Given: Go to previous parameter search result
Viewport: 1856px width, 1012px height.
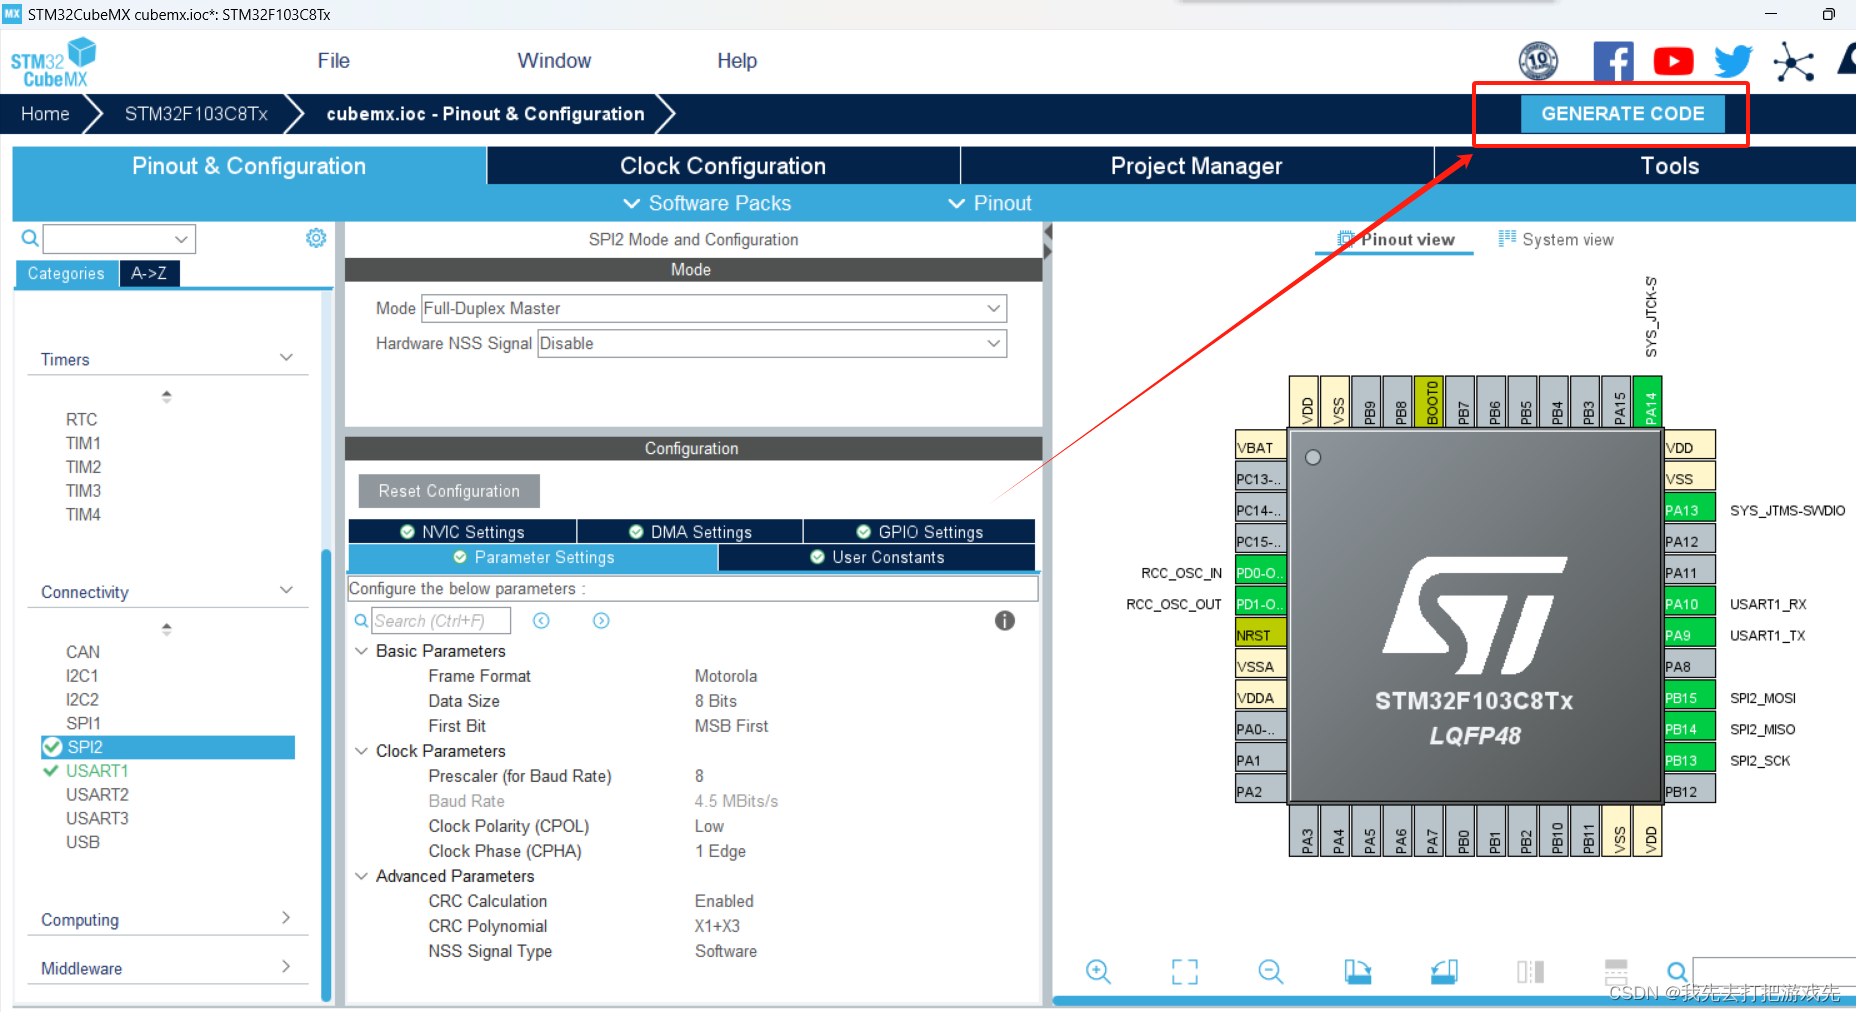Looking at the screenshot, I should tap(541, 621).
